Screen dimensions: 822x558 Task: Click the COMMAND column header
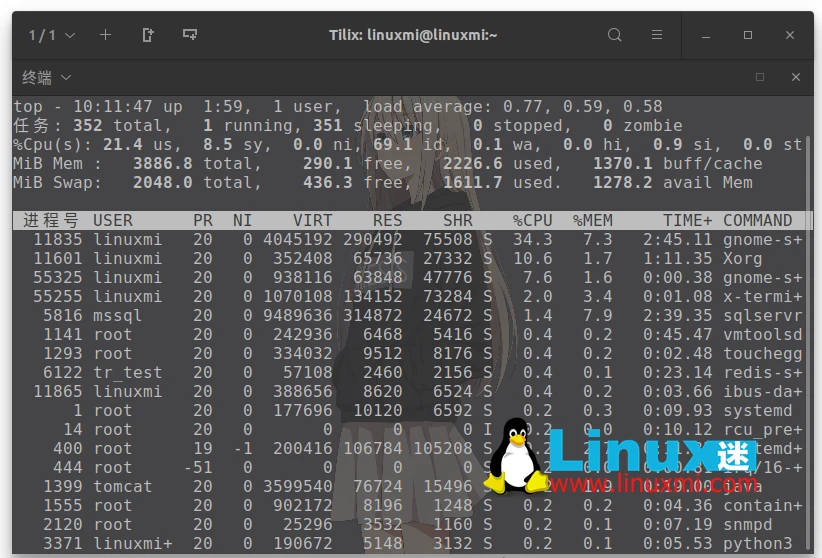pos(758,220)
